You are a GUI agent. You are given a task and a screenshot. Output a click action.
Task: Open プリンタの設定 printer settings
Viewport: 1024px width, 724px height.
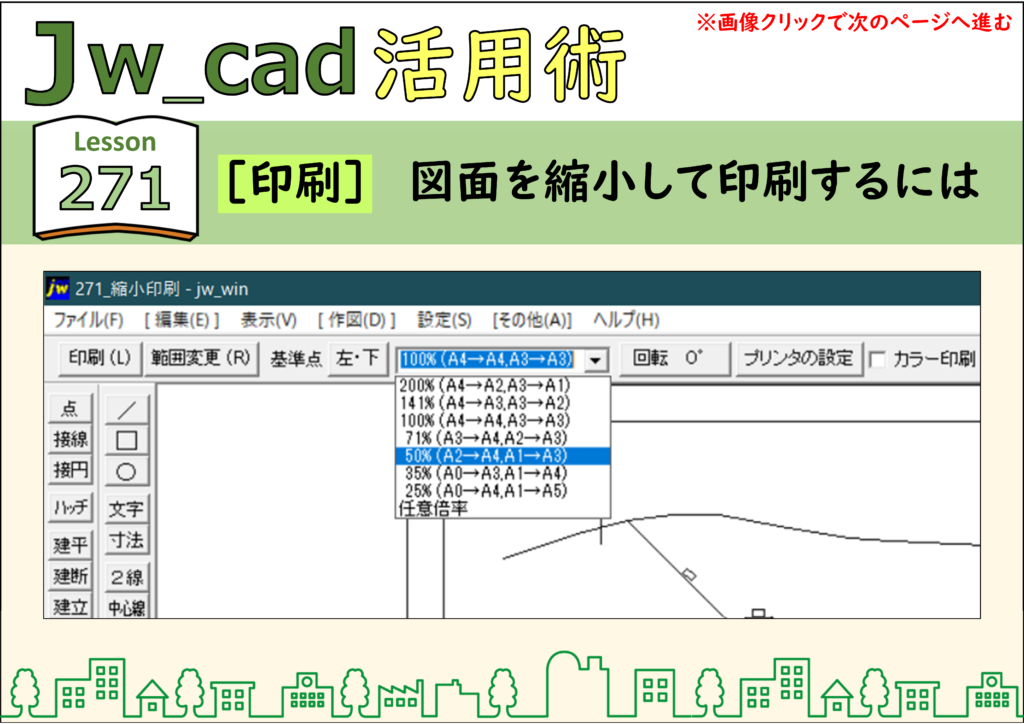pyautogui.click(x=799, y=358)
